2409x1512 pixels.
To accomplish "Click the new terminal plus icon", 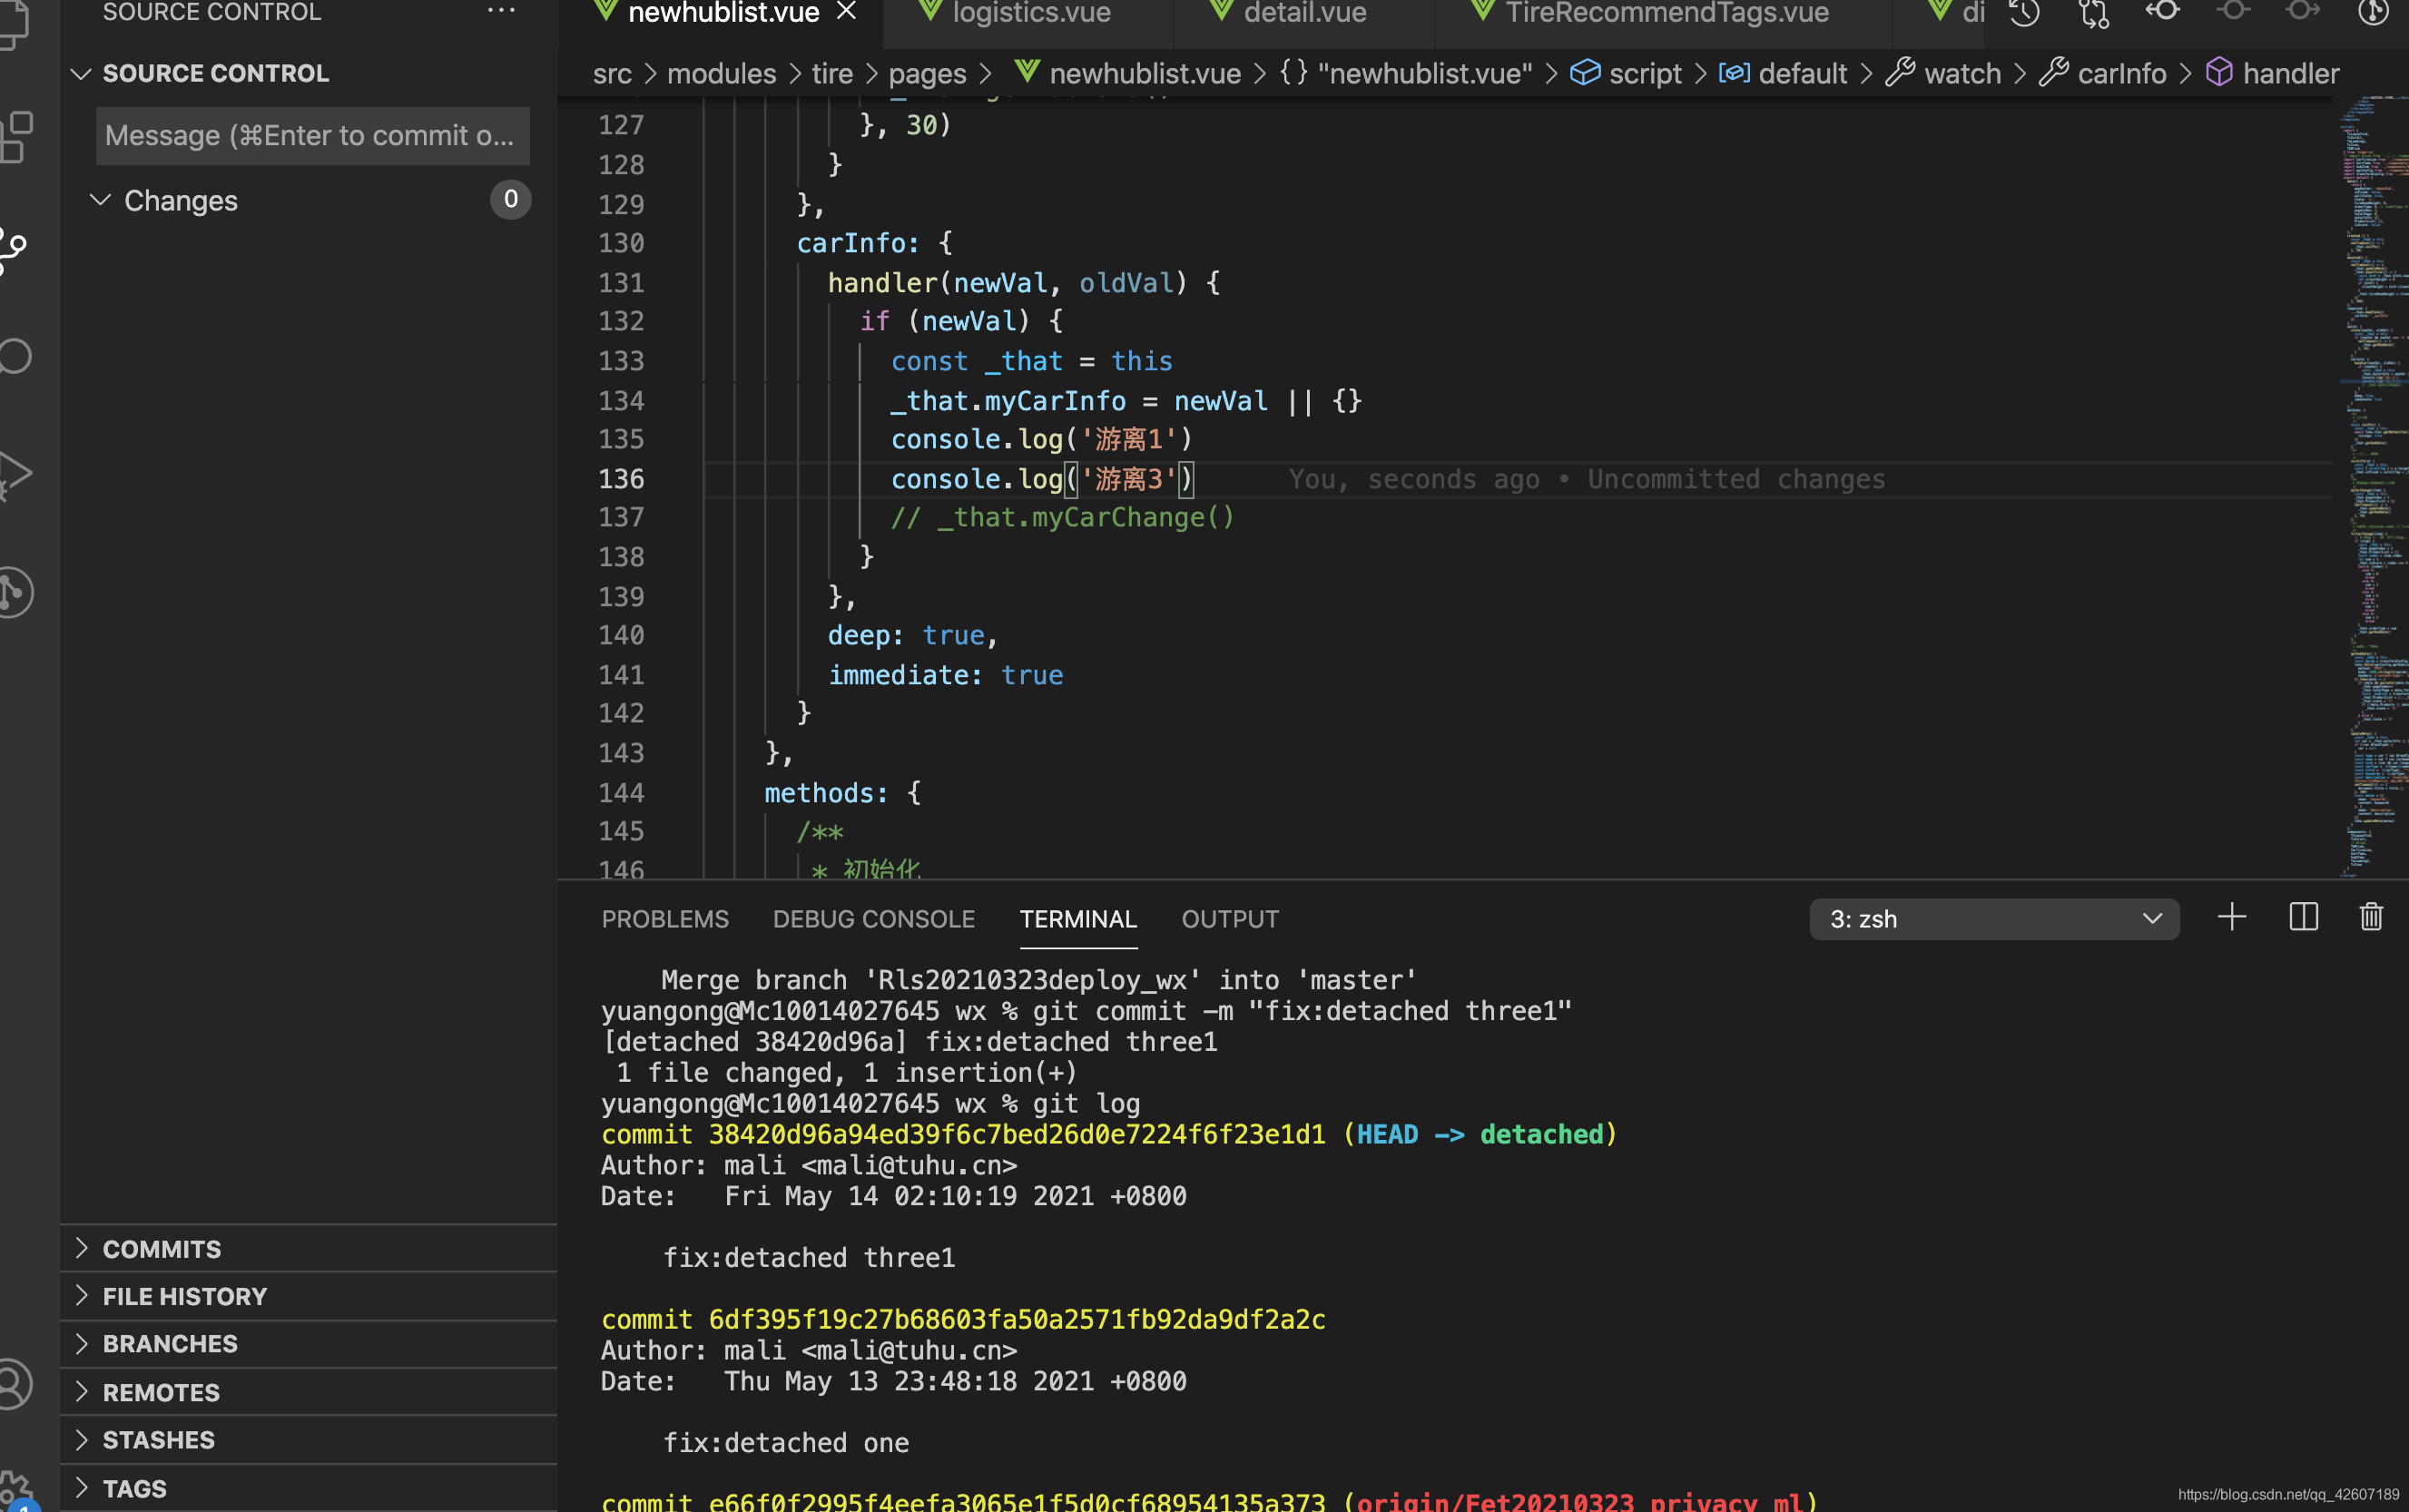I will click(2231, 918).
